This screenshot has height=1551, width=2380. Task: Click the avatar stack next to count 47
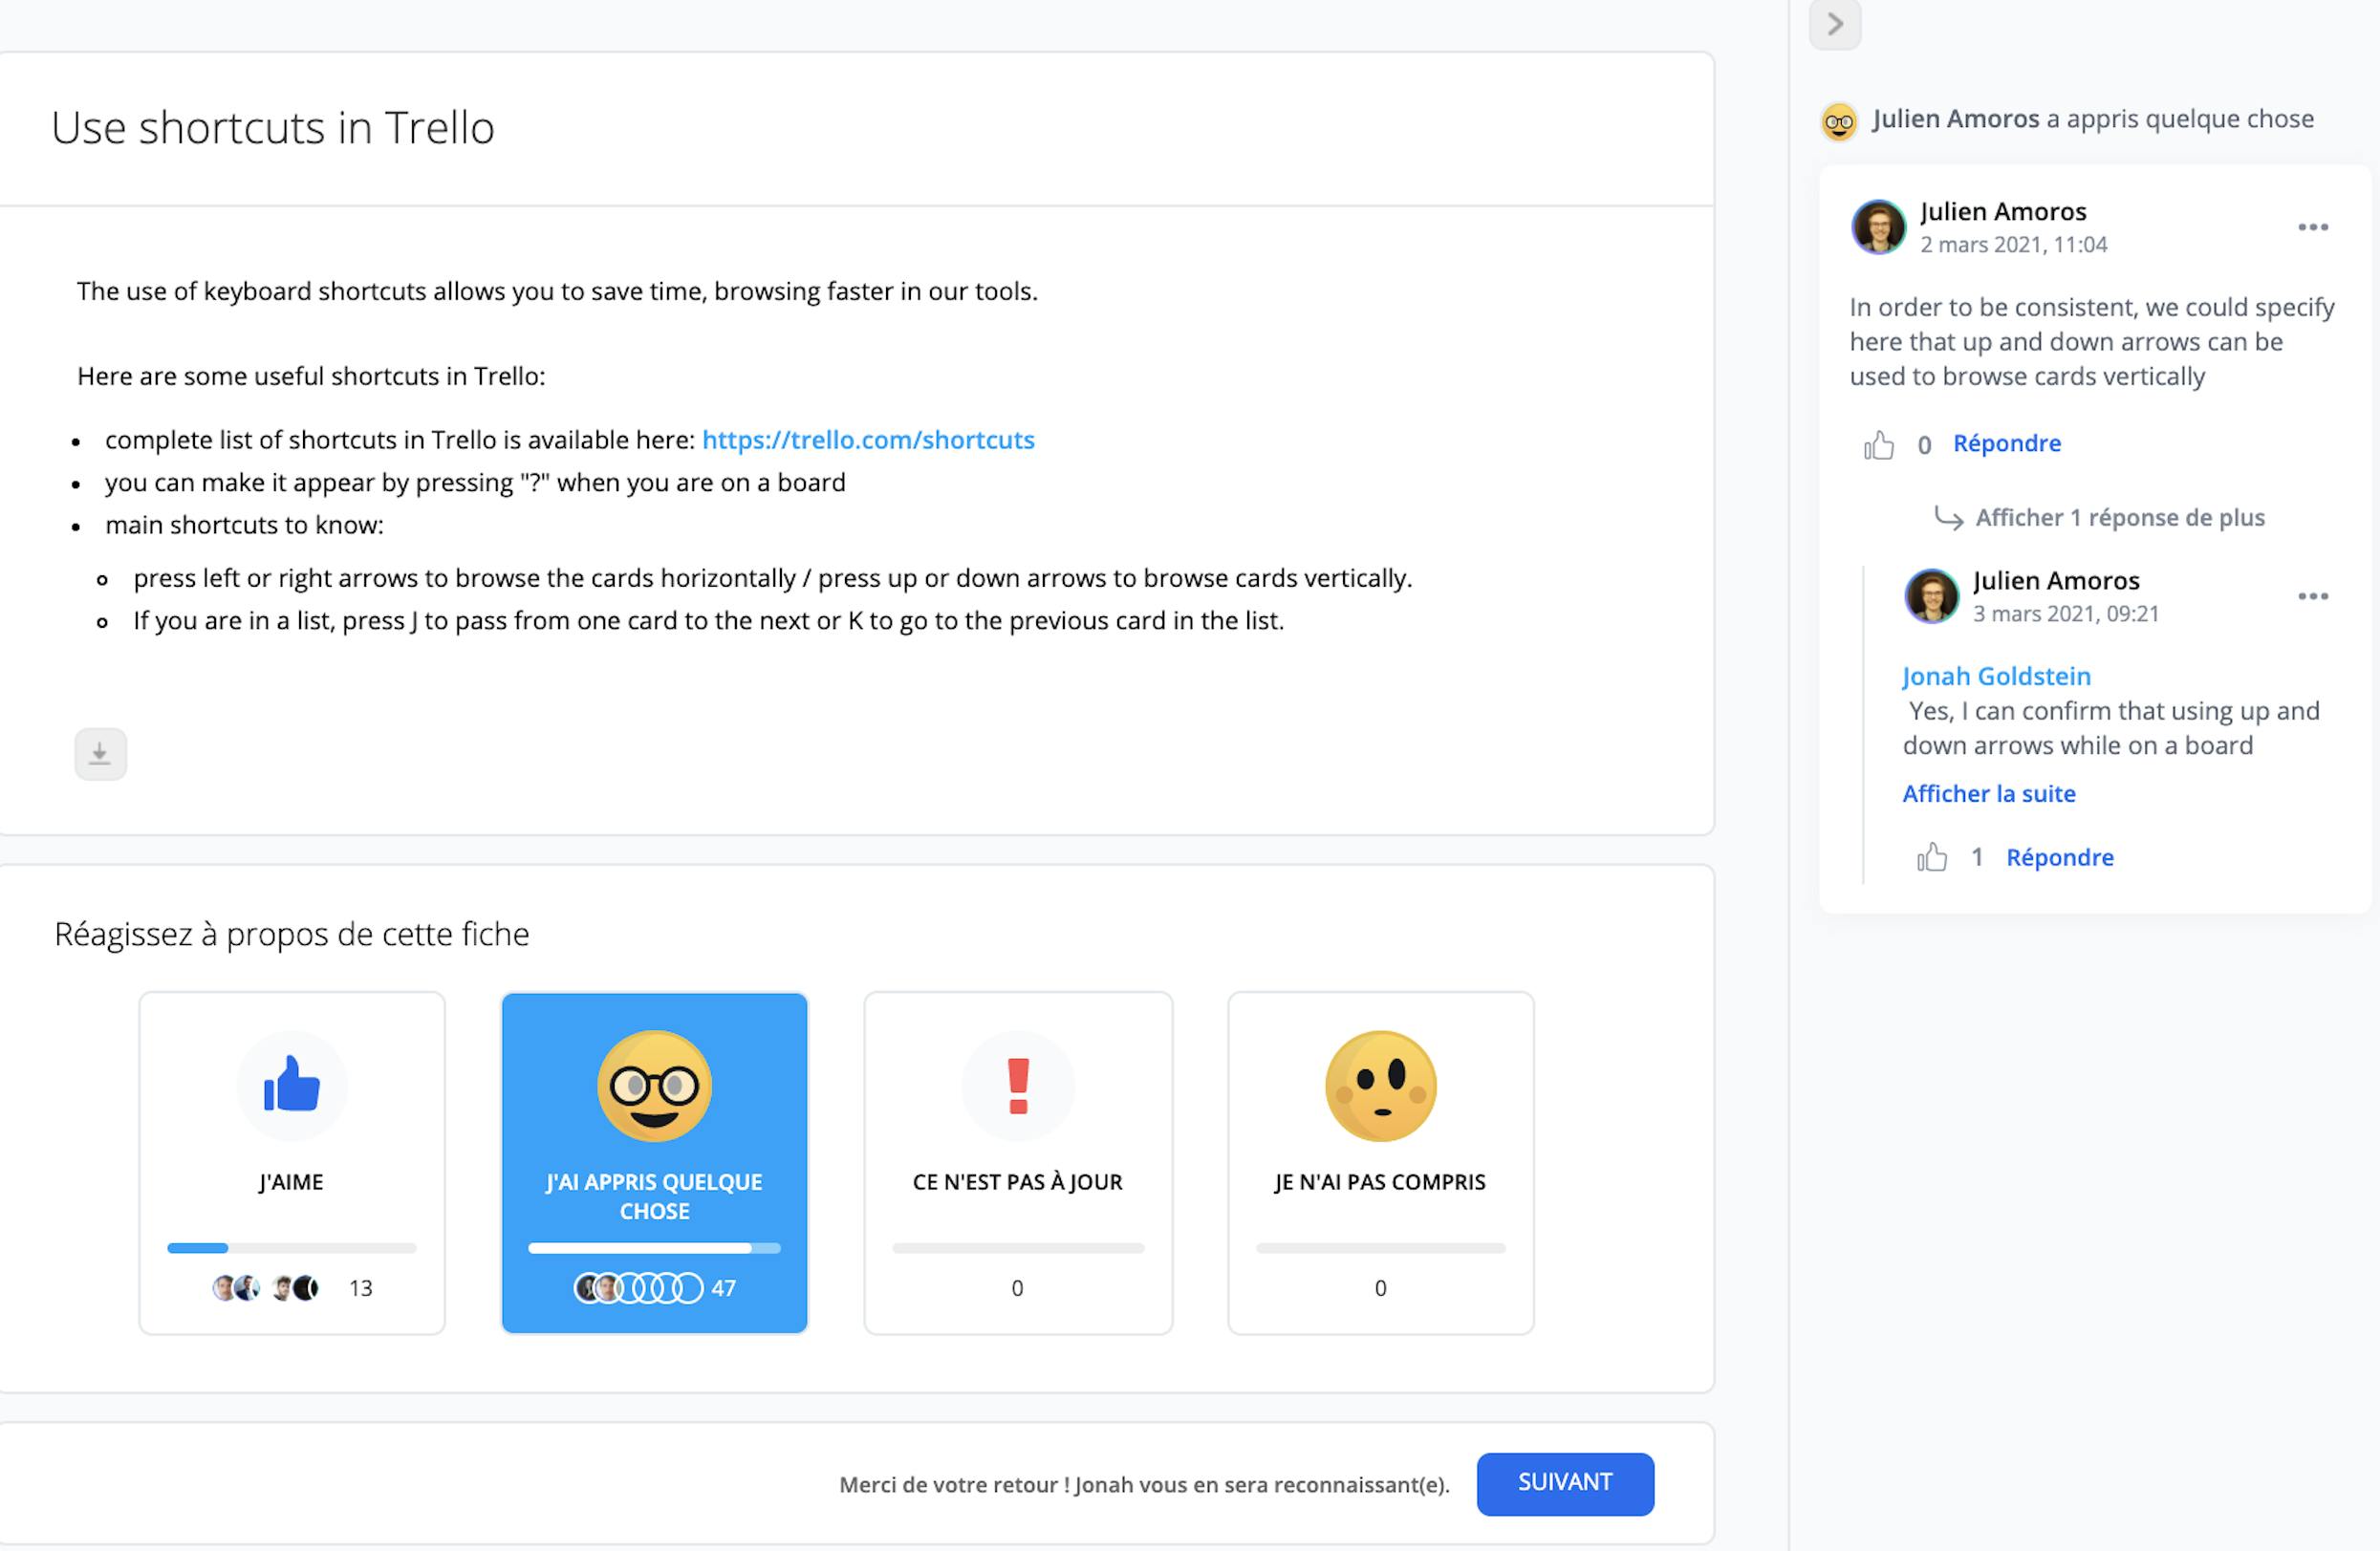[x=639, y=1288]
